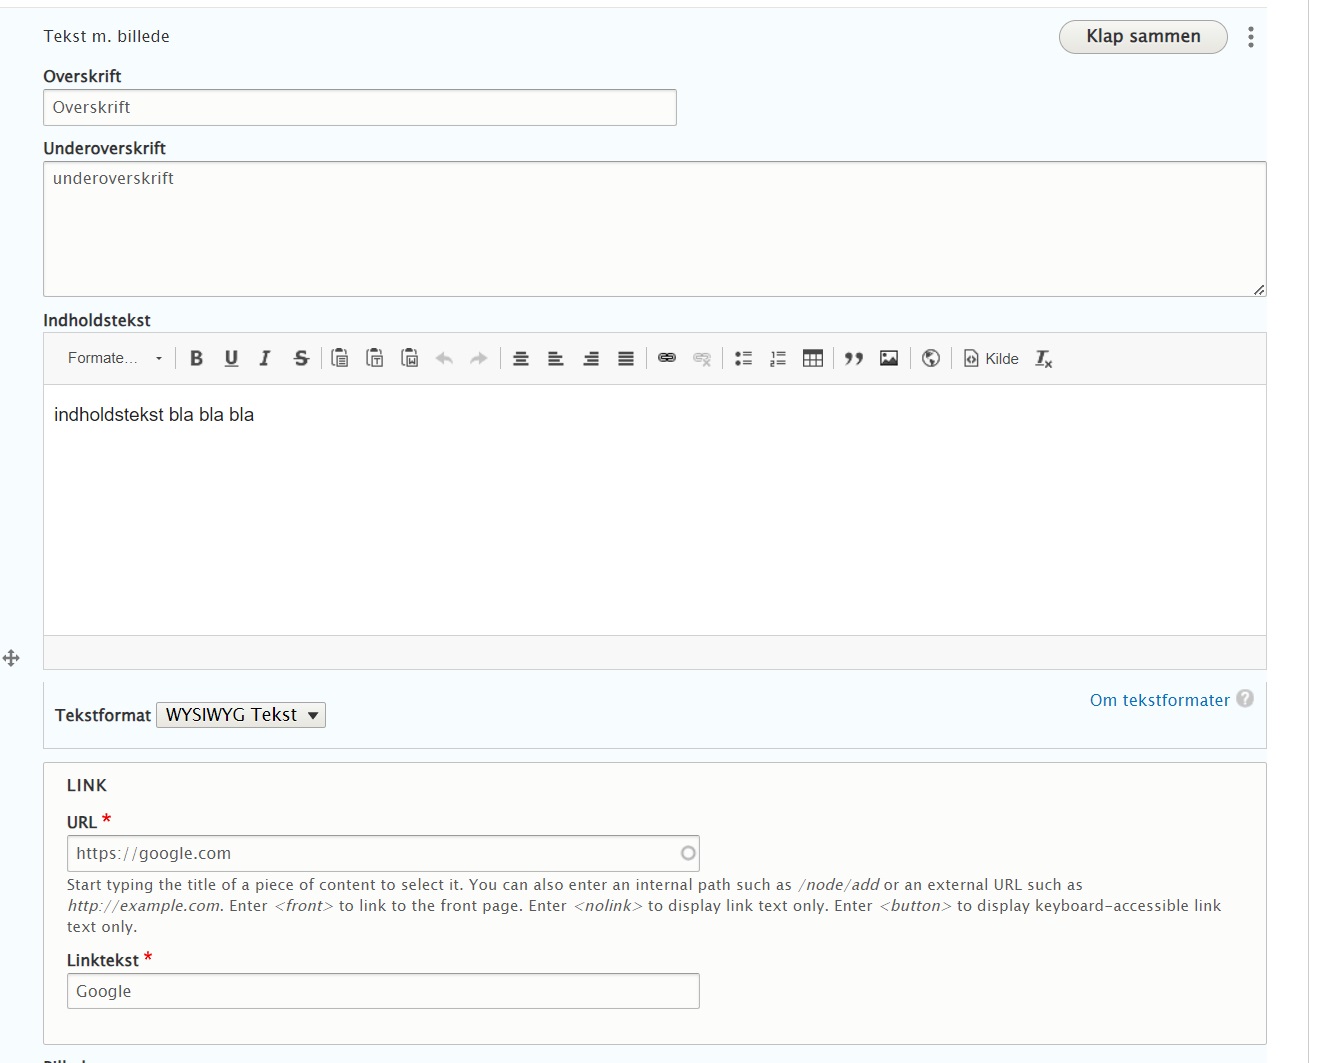Apply underline formatting in editor

click(231, 358)
